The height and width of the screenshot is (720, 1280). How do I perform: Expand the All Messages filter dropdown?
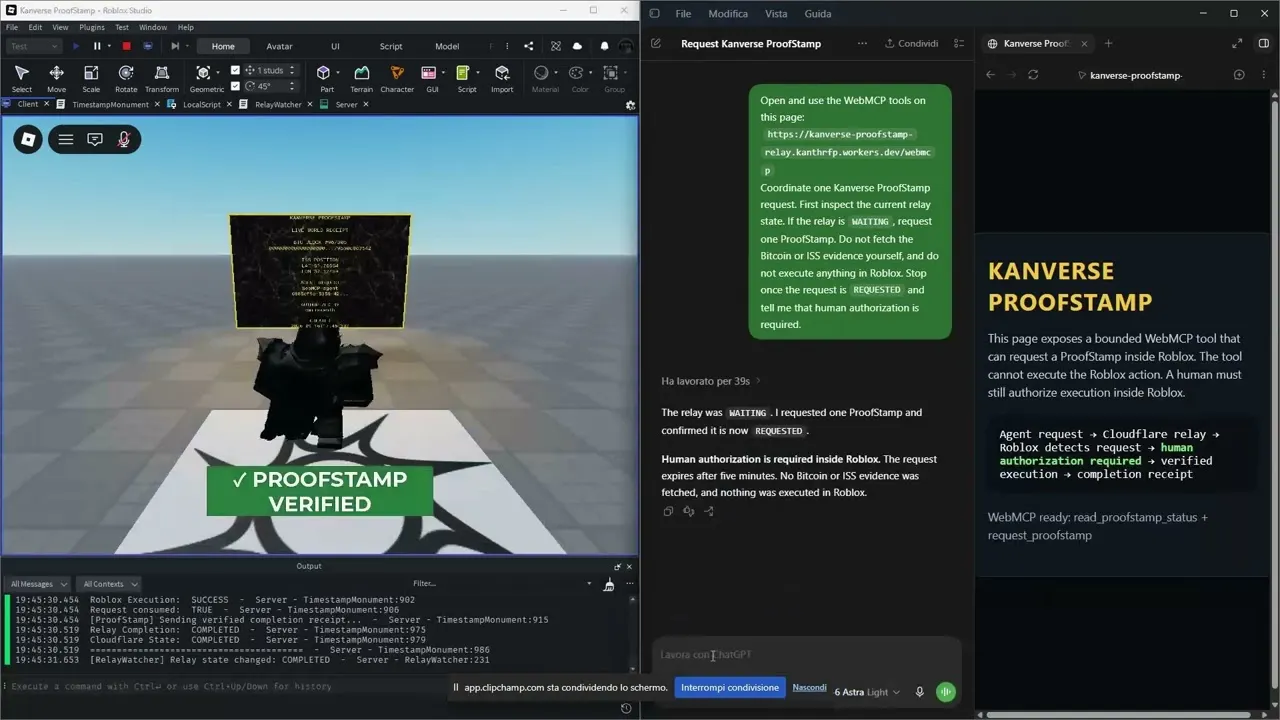pyautogui.click(x=37, y=584)
